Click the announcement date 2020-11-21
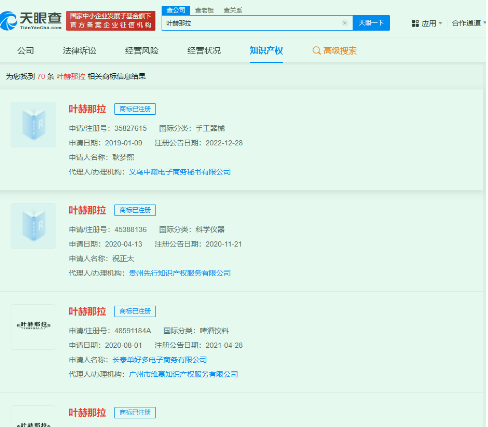The height and width of the screenshot is (427, 488). (224, 244)
